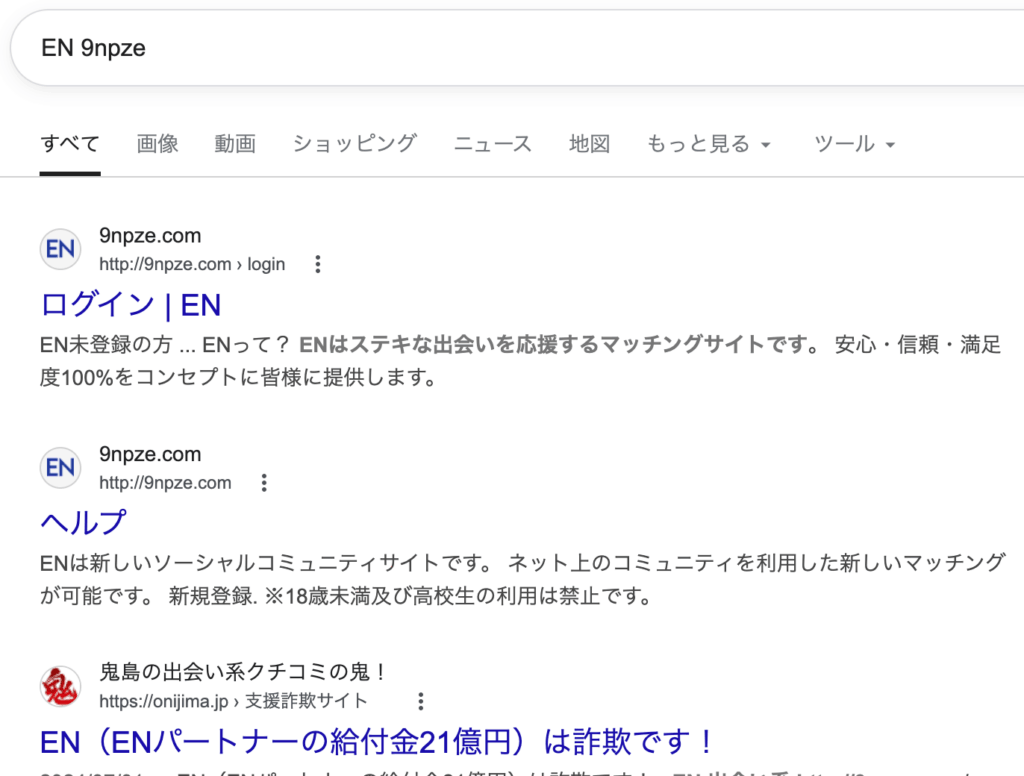
Task: Click the search box containing EN 9npze
Action: click(x=500, y=48)
